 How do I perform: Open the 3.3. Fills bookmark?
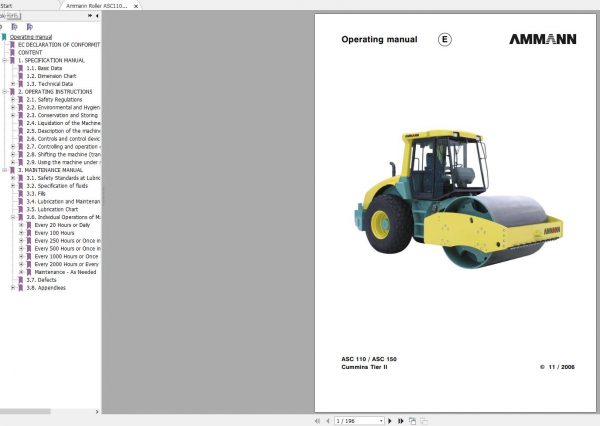tap(36, 194)
